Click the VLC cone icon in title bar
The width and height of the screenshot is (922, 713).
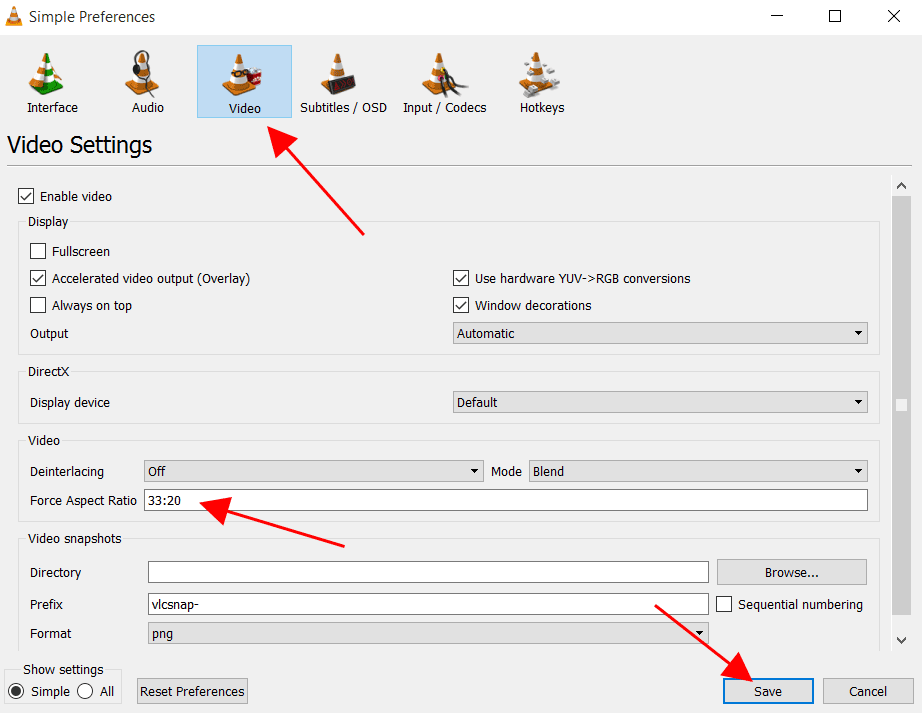pyautogui.click(x=14, y=17)
